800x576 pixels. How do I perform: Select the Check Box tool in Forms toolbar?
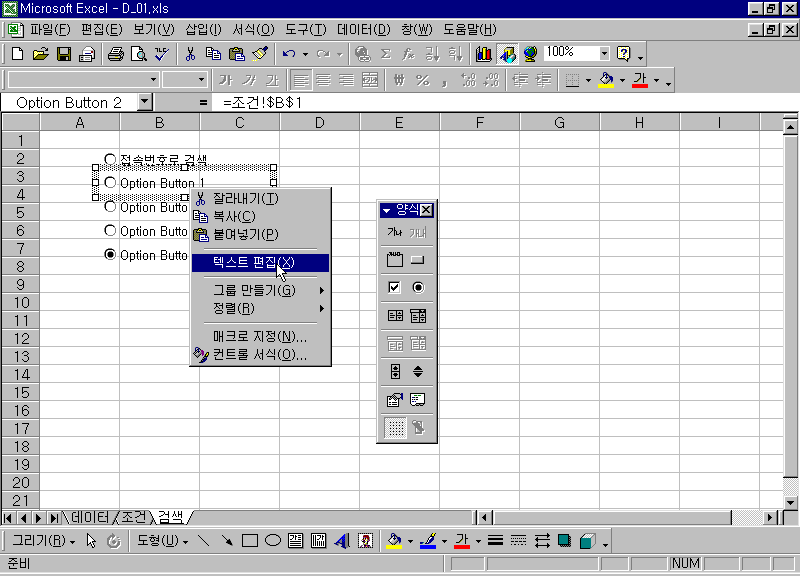[394, 288]
